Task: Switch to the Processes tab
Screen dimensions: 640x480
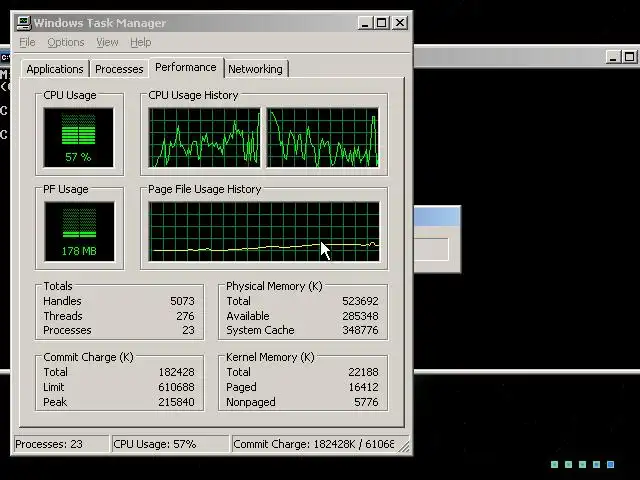Action: pyautogui.click(x=119, y=69)
